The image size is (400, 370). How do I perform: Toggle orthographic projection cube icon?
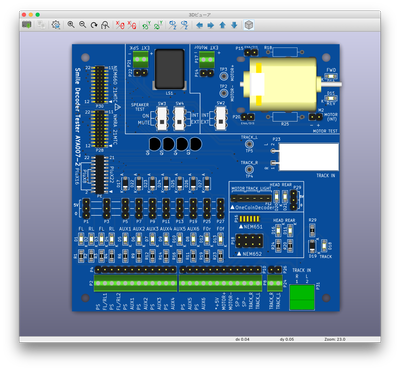(249, 25)
